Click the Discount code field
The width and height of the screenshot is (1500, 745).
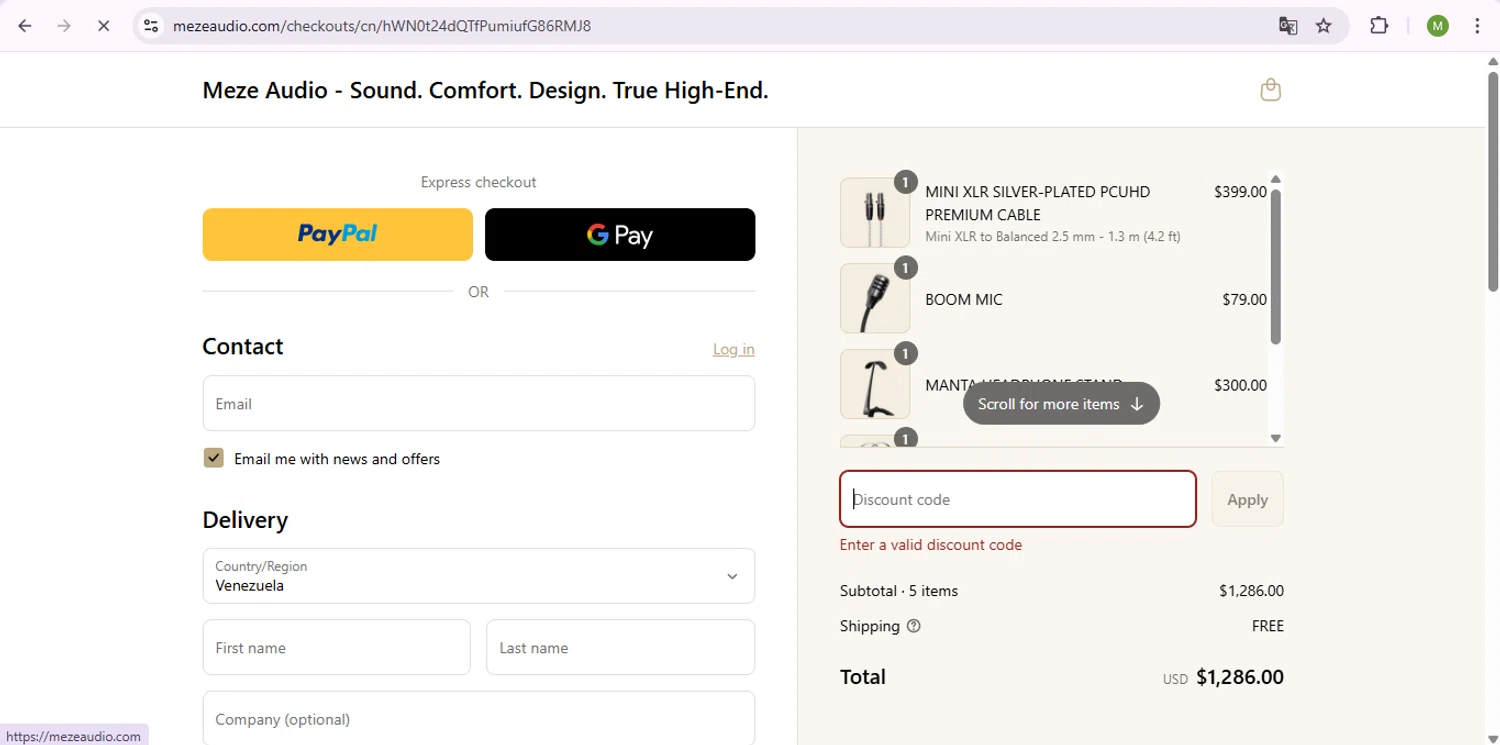[x=1018, y=499]
